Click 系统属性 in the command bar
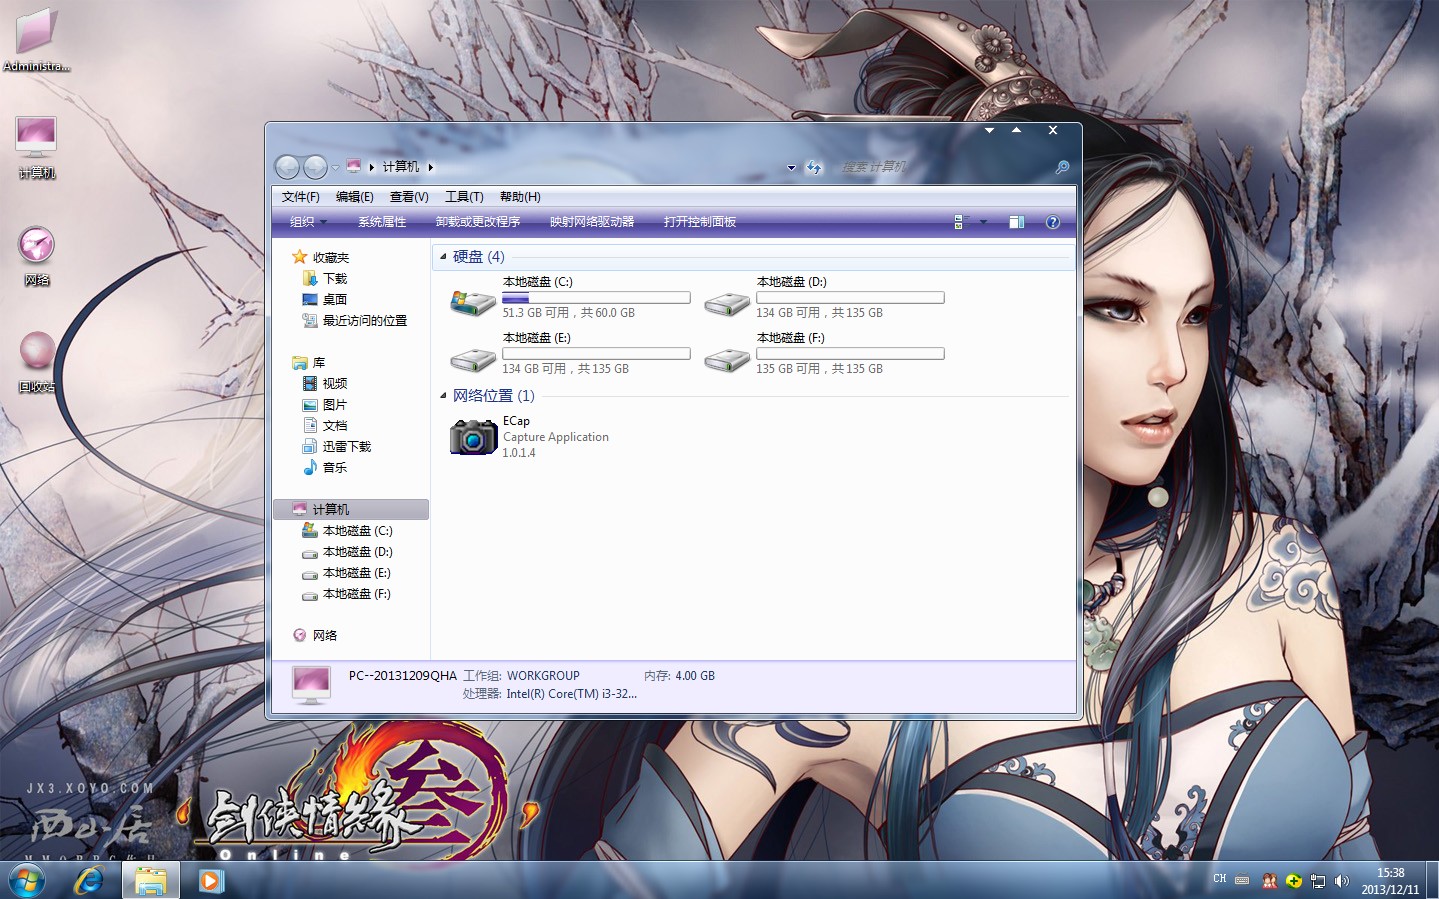Image resolution: width=1439 pixels, height=899 pixels. (x=382, y=222)
